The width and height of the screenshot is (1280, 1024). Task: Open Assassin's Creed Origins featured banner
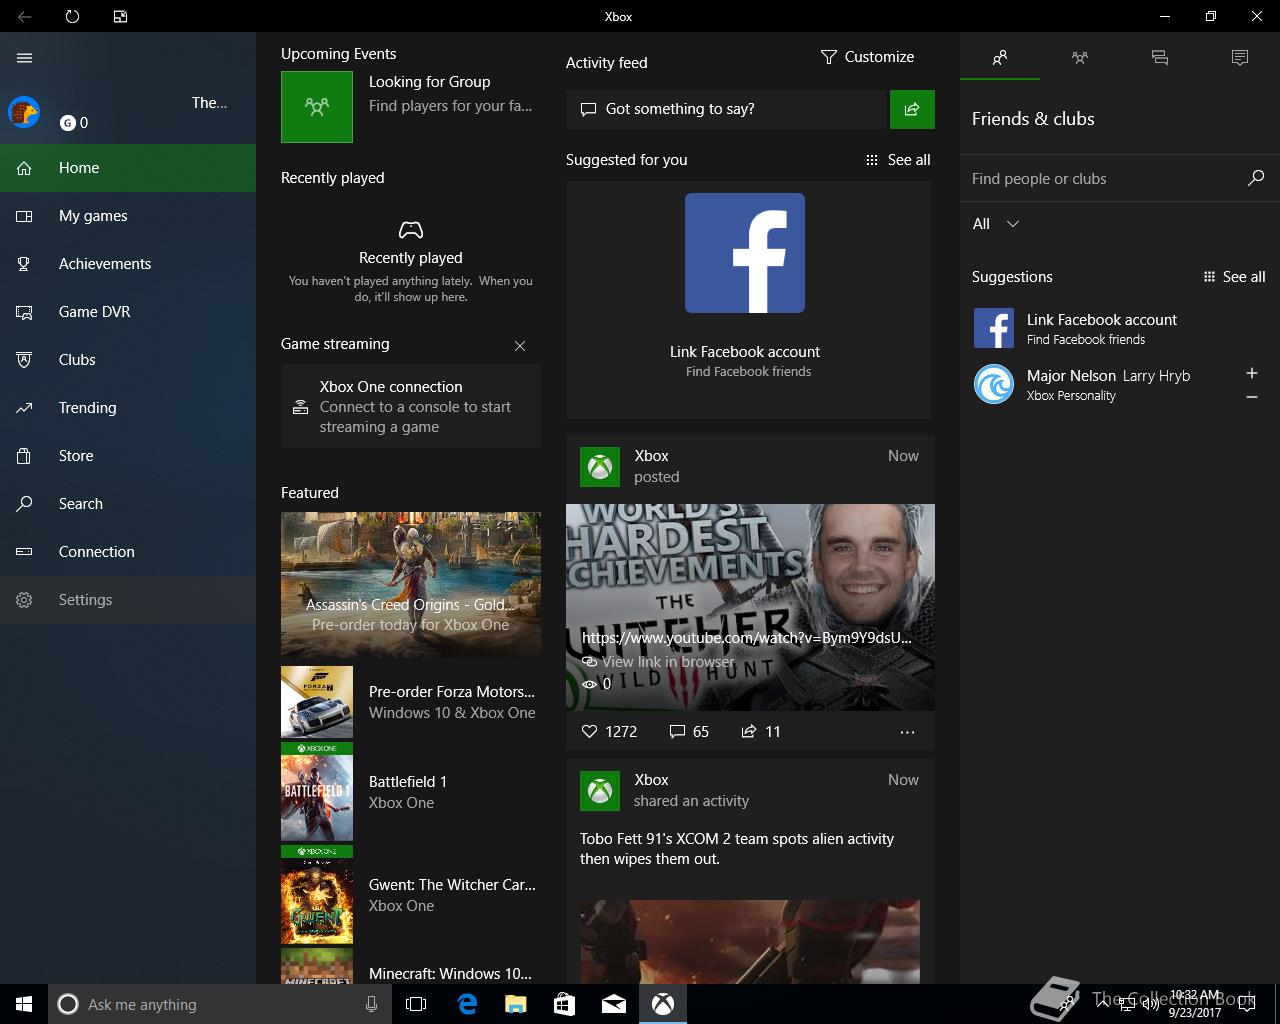411,584
